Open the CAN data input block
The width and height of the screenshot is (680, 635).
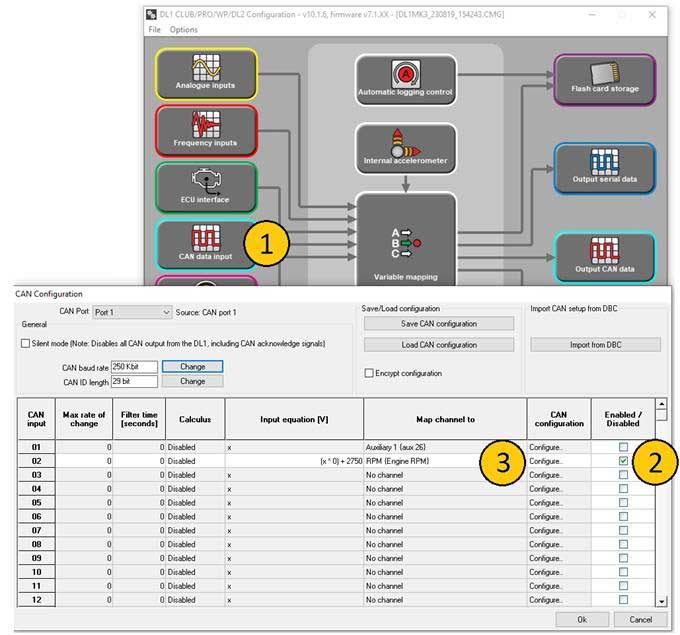206,245
